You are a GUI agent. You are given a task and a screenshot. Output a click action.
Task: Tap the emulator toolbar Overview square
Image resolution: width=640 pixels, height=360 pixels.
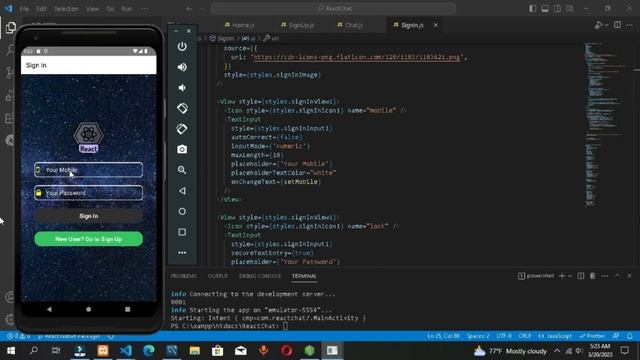pyautogui.click(x=182, y=232)
